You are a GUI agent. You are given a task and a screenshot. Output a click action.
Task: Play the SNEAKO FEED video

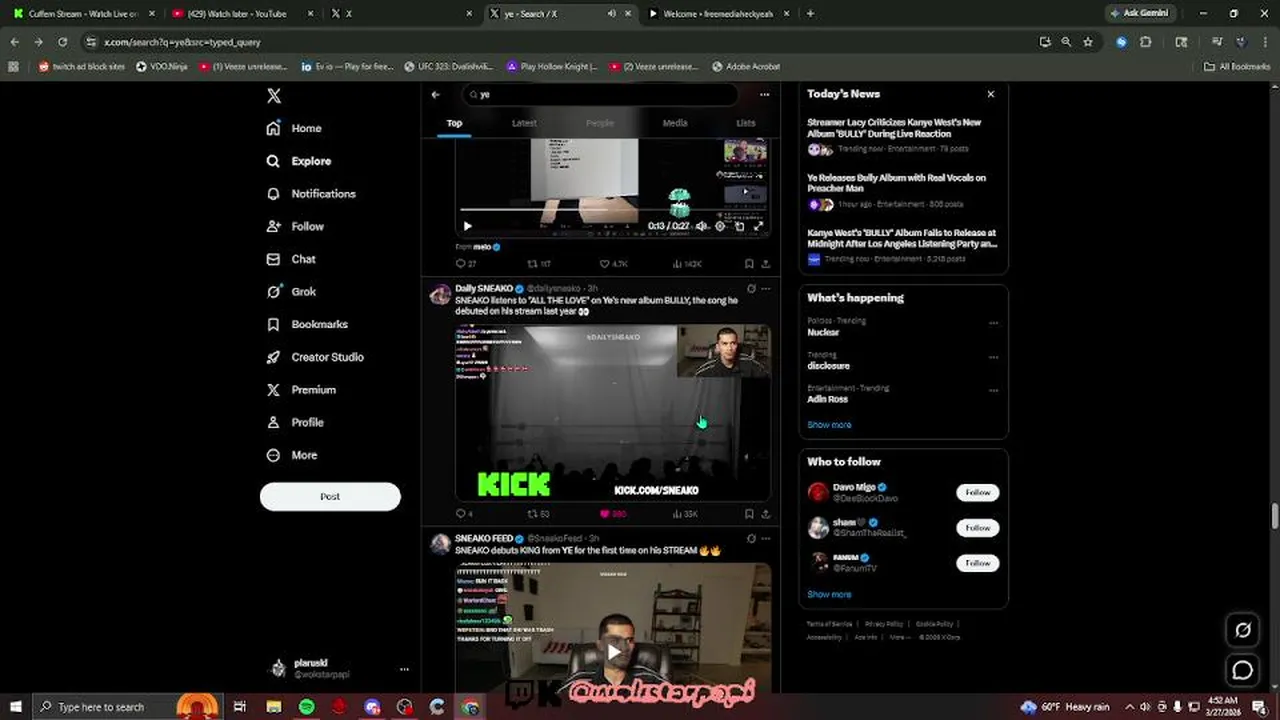613,652
